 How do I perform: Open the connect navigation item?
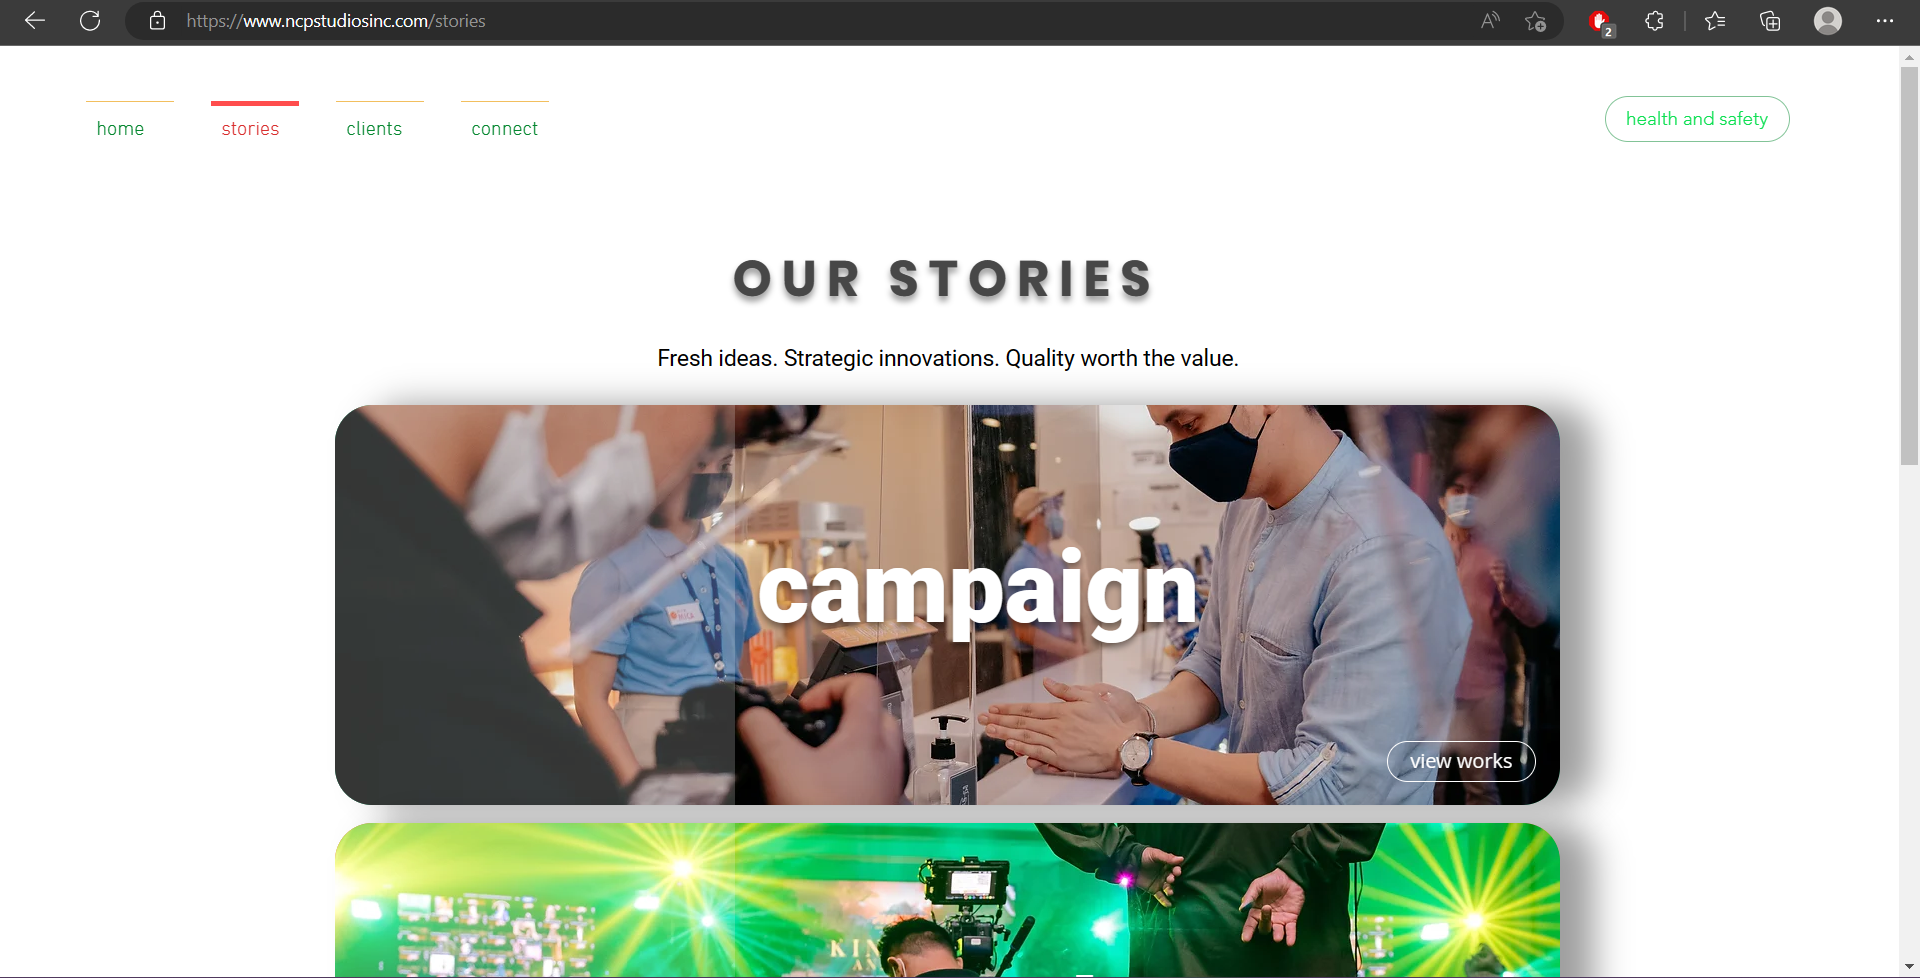click(505, 129)
